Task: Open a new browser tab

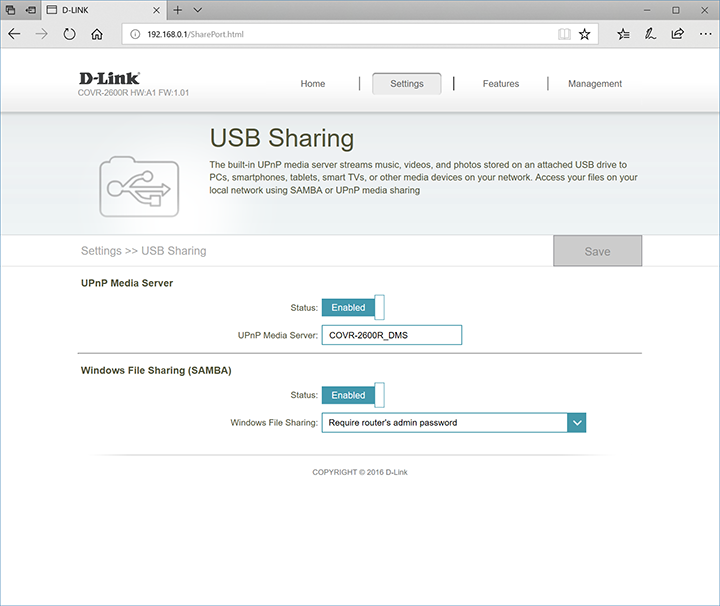Action: pyautogui.click(x=177, y=10)
